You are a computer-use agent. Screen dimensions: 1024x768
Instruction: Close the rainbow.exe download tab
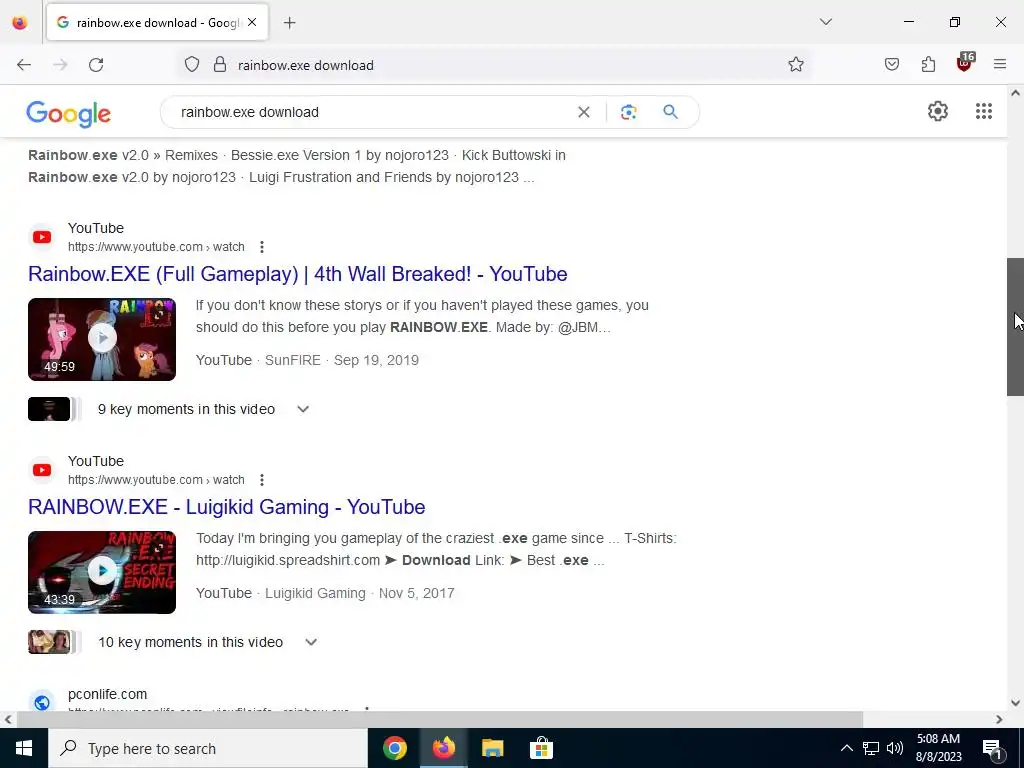(x=252, y=22)
